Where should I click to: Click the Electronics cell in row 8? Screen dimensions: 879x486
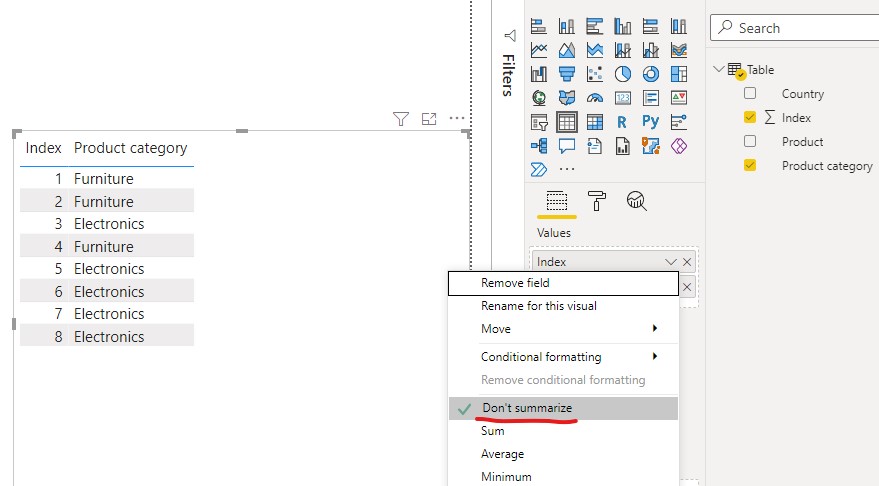point(109,336)
